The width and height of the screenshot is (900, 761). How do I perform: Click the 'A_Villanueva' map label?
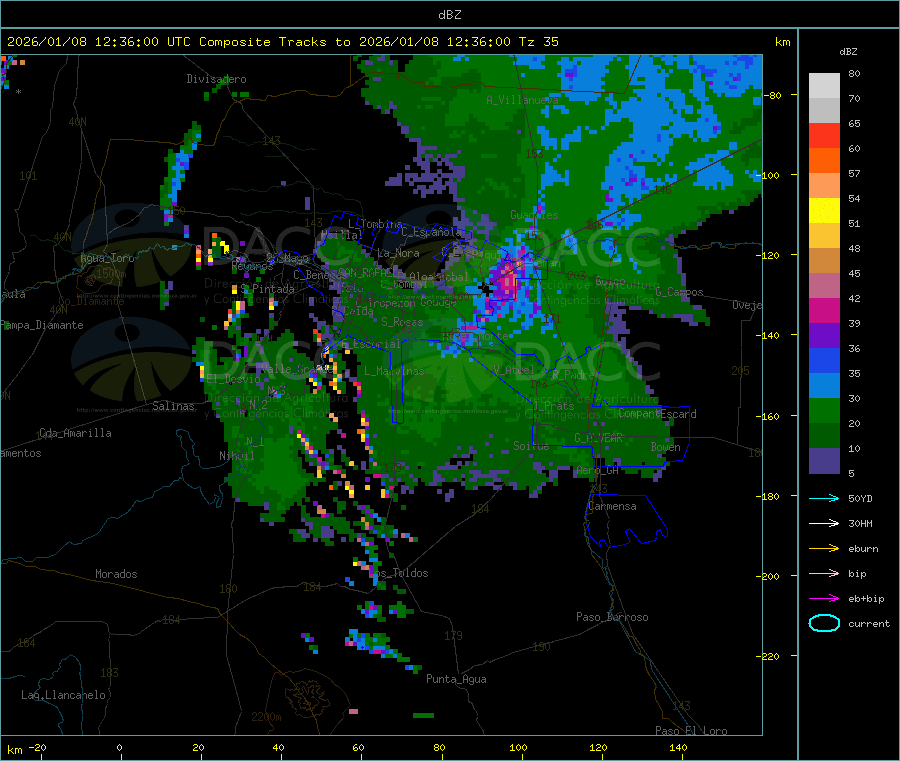(x=522, y=100)
